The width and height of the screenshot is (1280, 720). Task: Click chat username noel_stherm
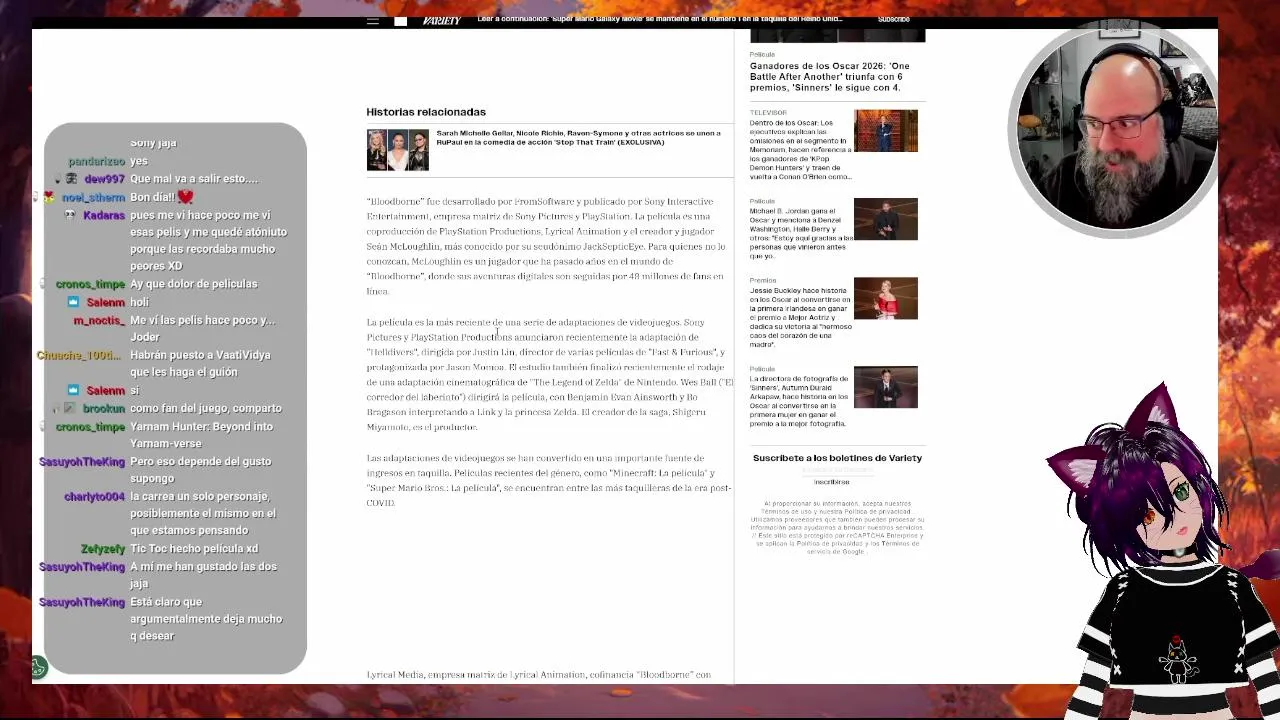click(93, 197)
